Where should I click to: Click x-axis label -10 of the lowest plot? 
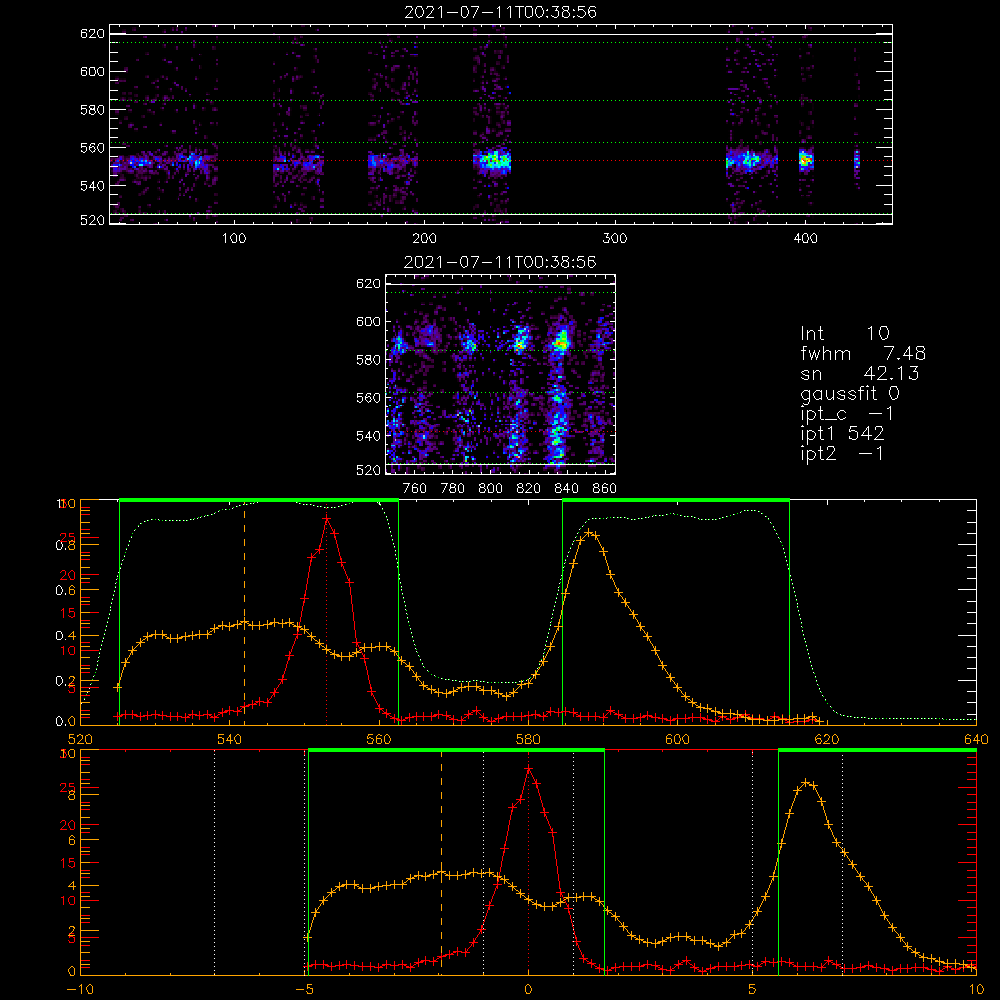point(80,989)
